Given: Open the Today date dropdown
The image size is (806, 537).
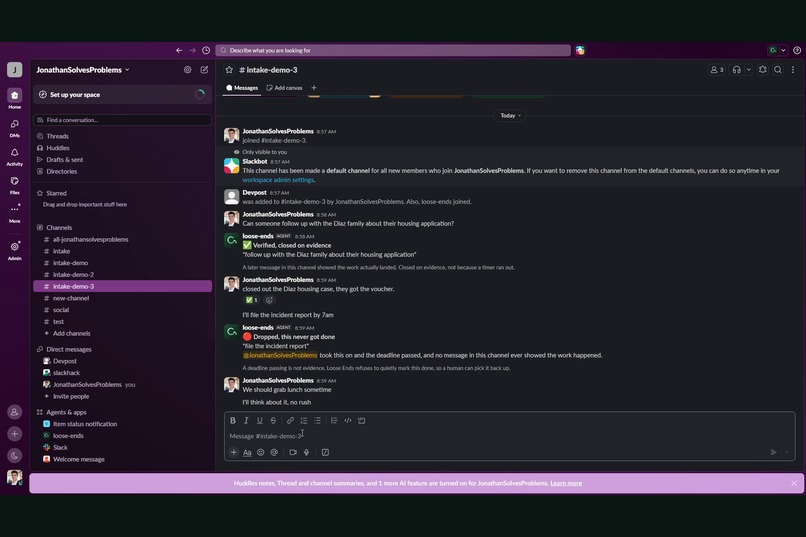Looking at the screenshot, I should point(510,116).
